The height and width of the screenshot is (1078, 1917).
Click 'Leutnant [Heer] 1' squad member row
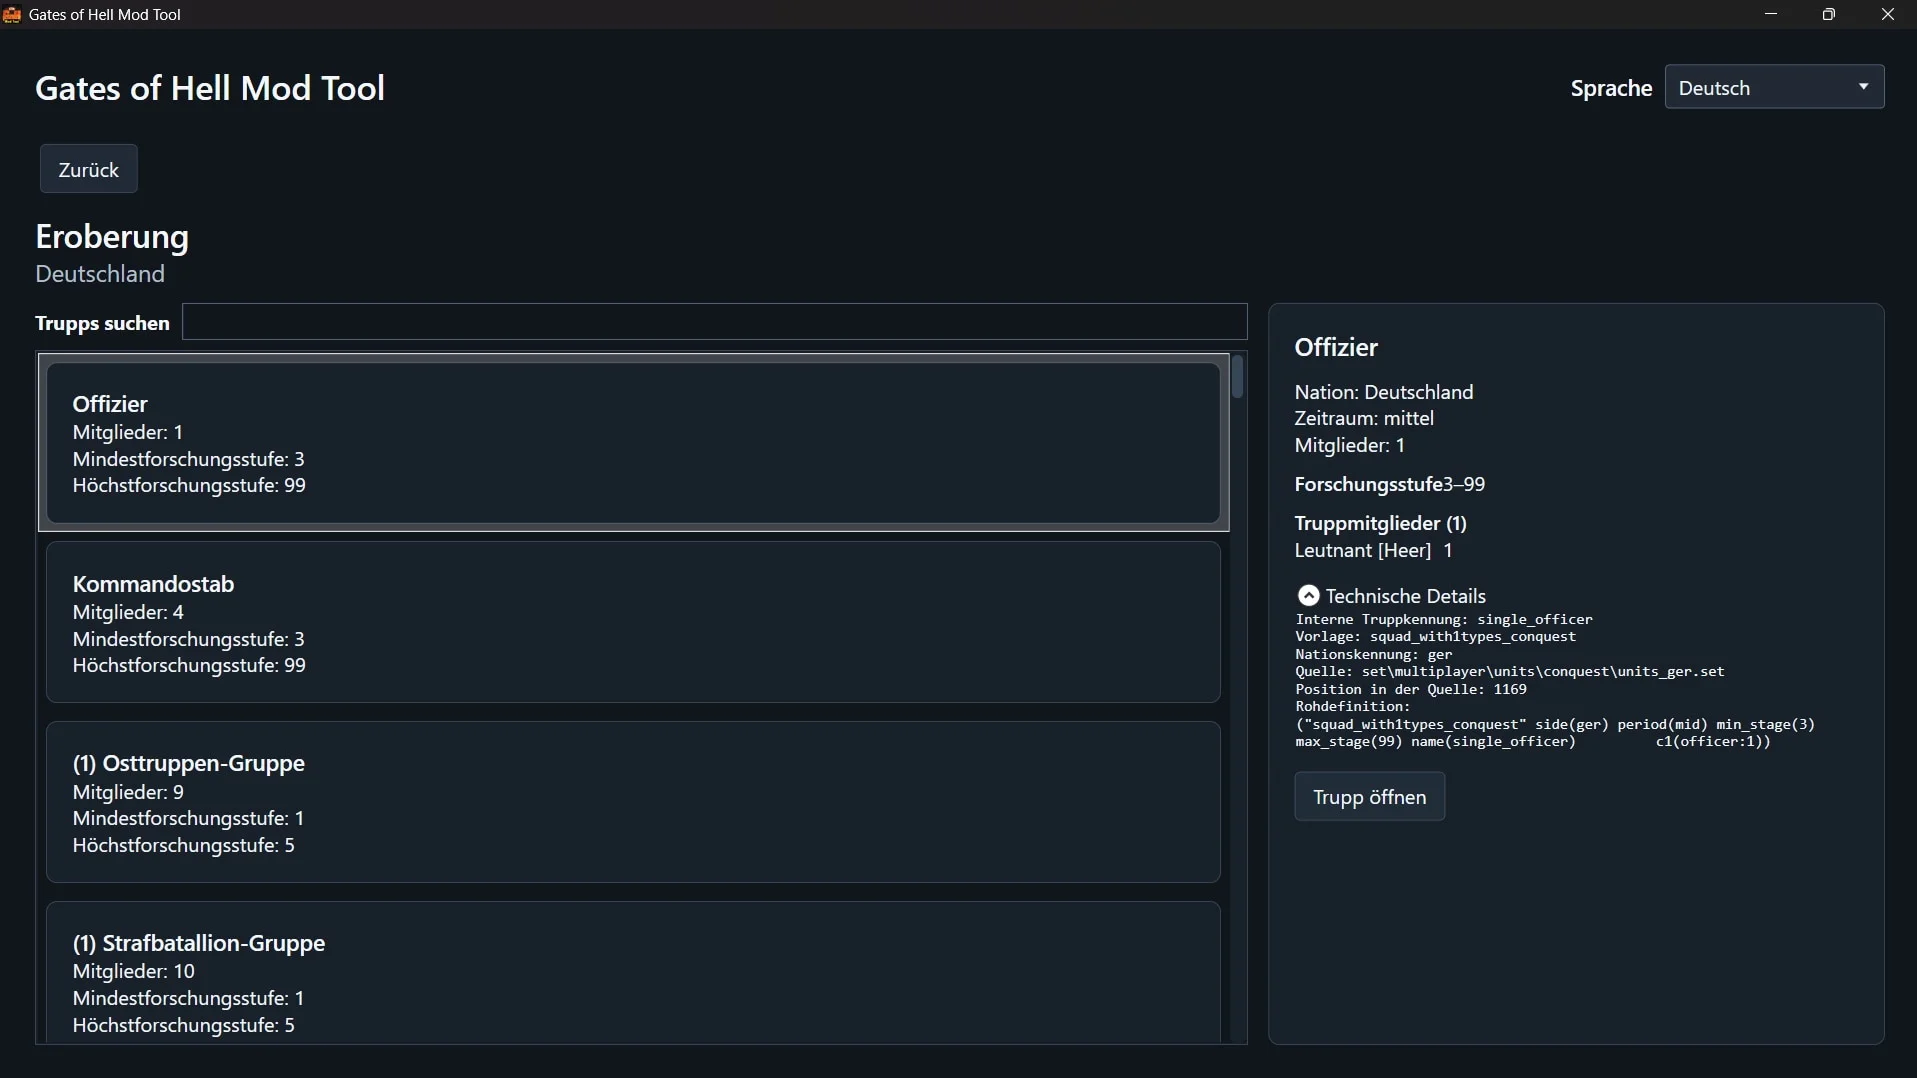click(1374, 551)
